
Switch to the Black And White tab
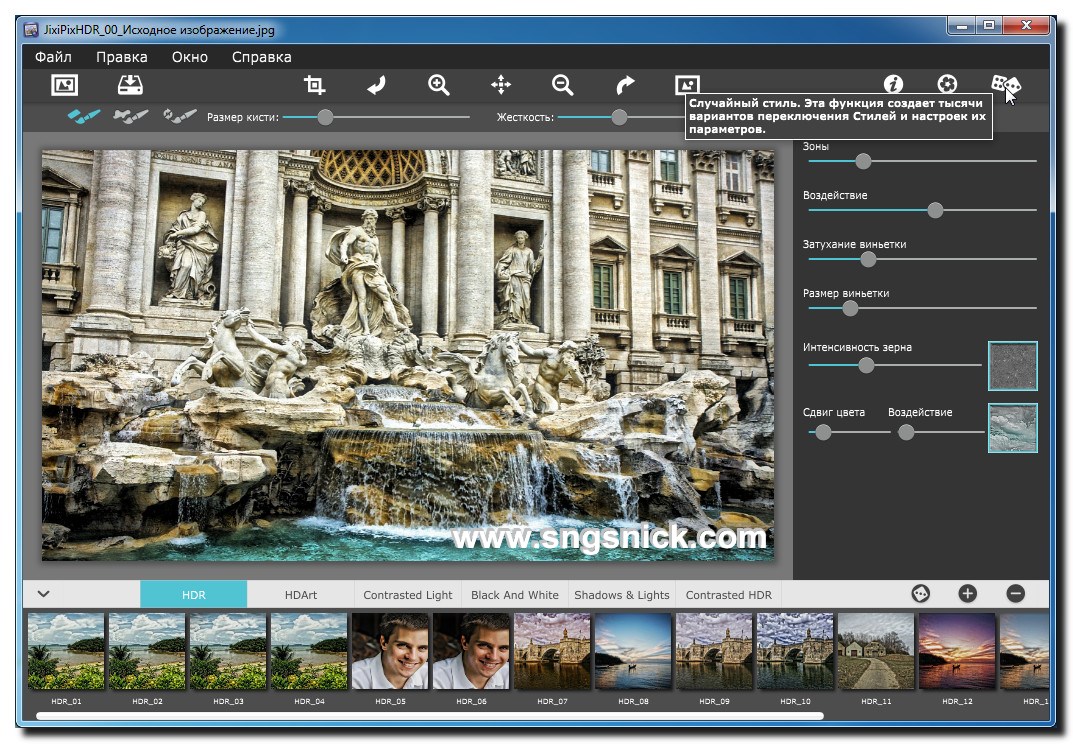point(515,595)
